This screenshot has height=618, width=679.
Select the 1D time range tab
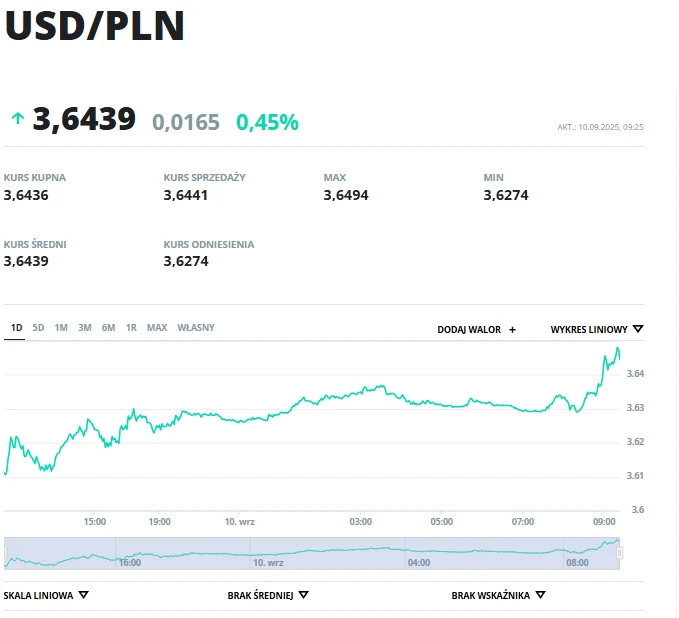tap(16, 328)
